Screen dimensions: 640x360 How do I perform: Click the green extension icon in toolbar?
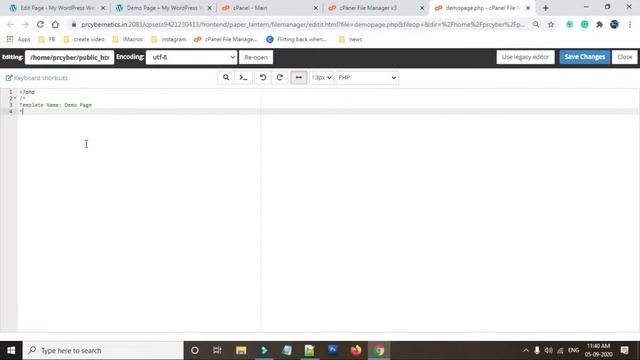(x=584, y=24)
